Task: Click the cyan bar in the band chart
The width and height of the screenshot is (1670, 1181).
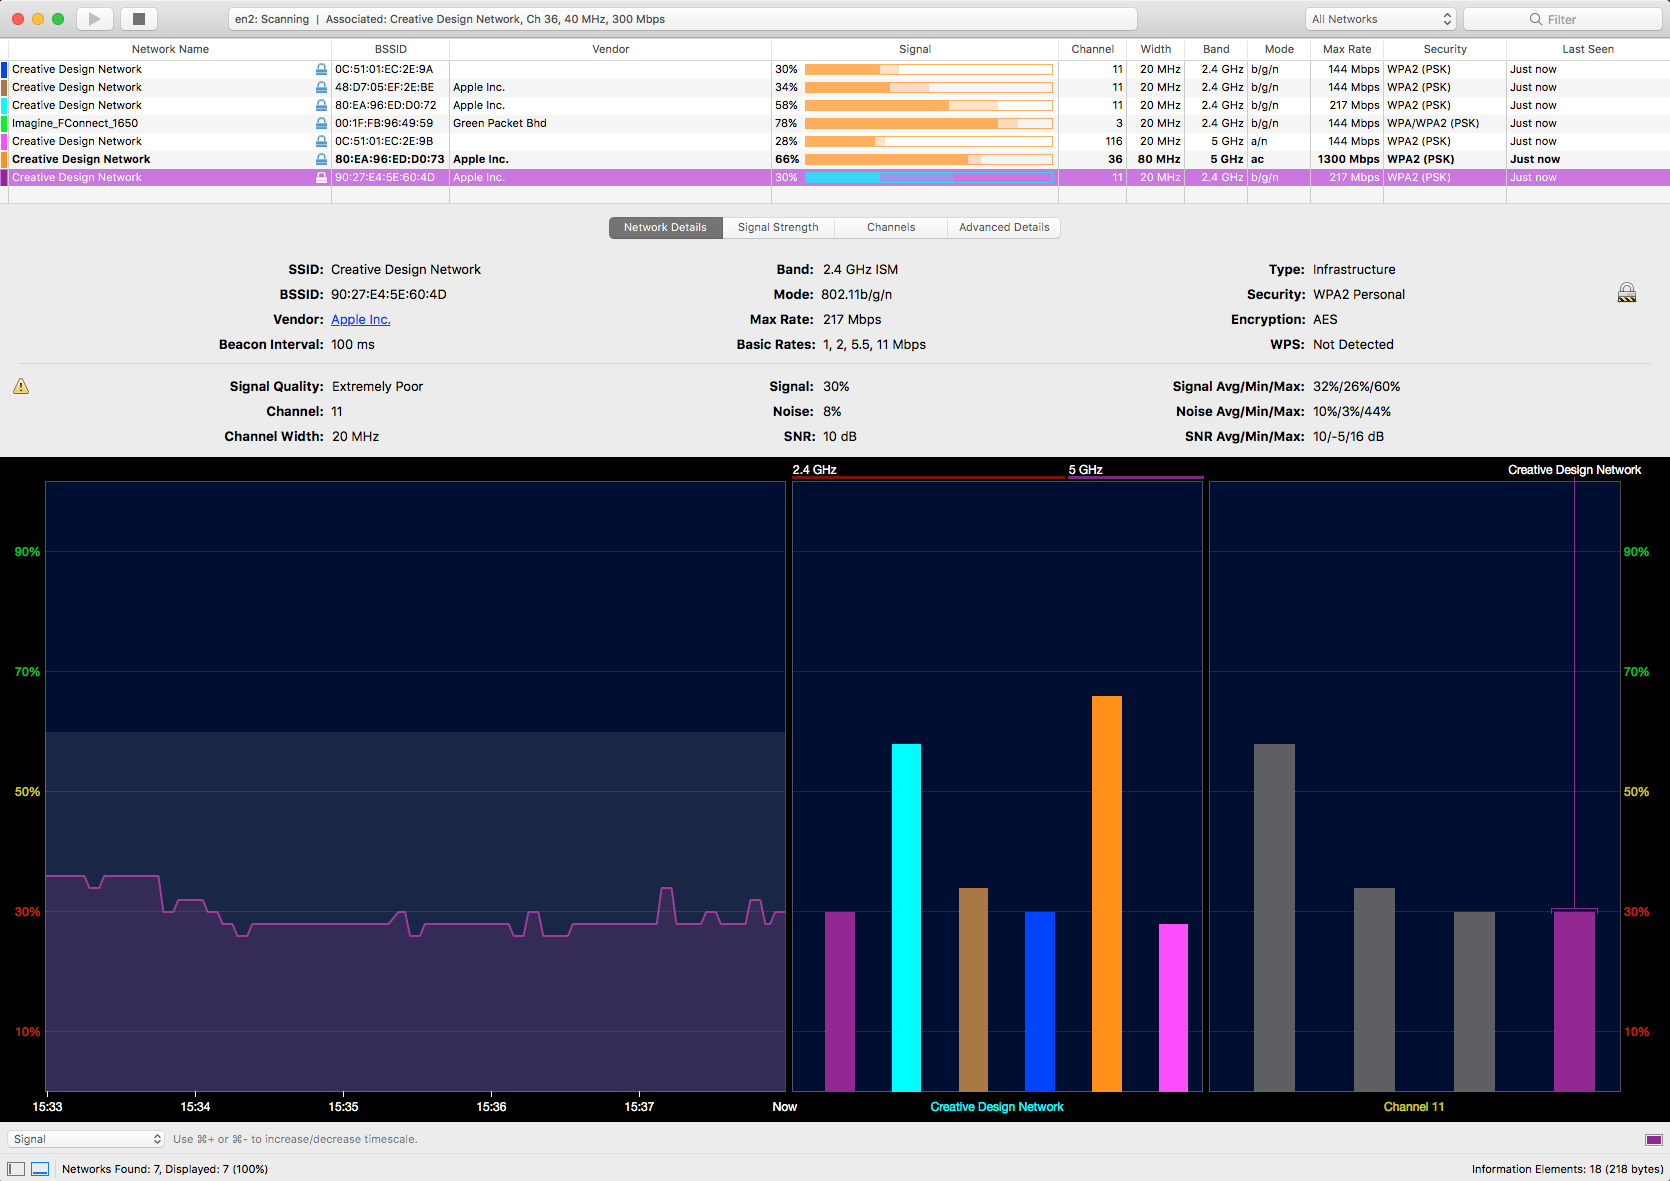Action: 906,917
